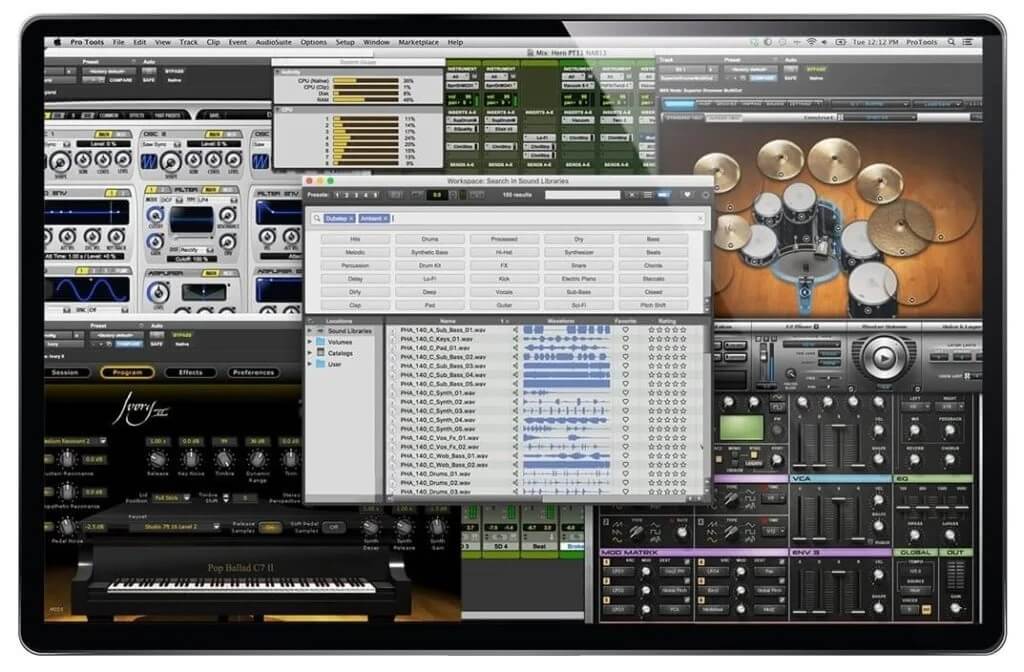Clear the tag search field
This screenshot has width=1024, height=672.
[700, 218]
